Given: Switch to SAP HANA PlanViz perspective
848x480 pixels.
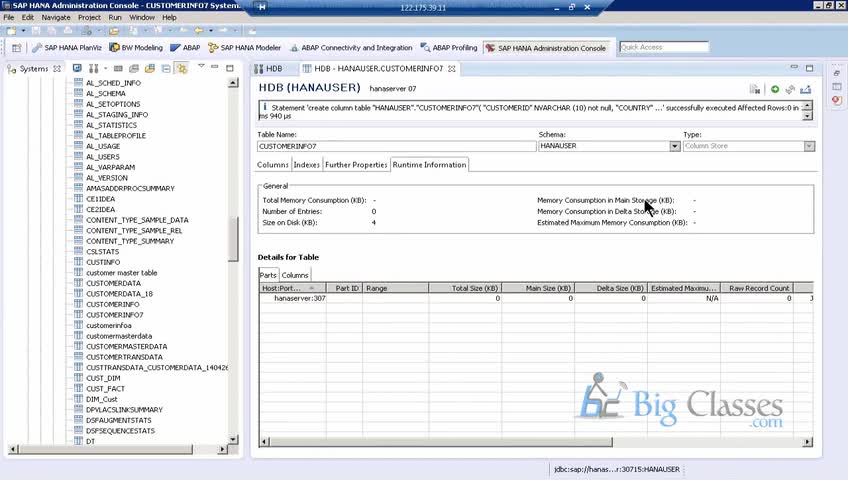Looking at the screenshot, I should coord(67,48).
